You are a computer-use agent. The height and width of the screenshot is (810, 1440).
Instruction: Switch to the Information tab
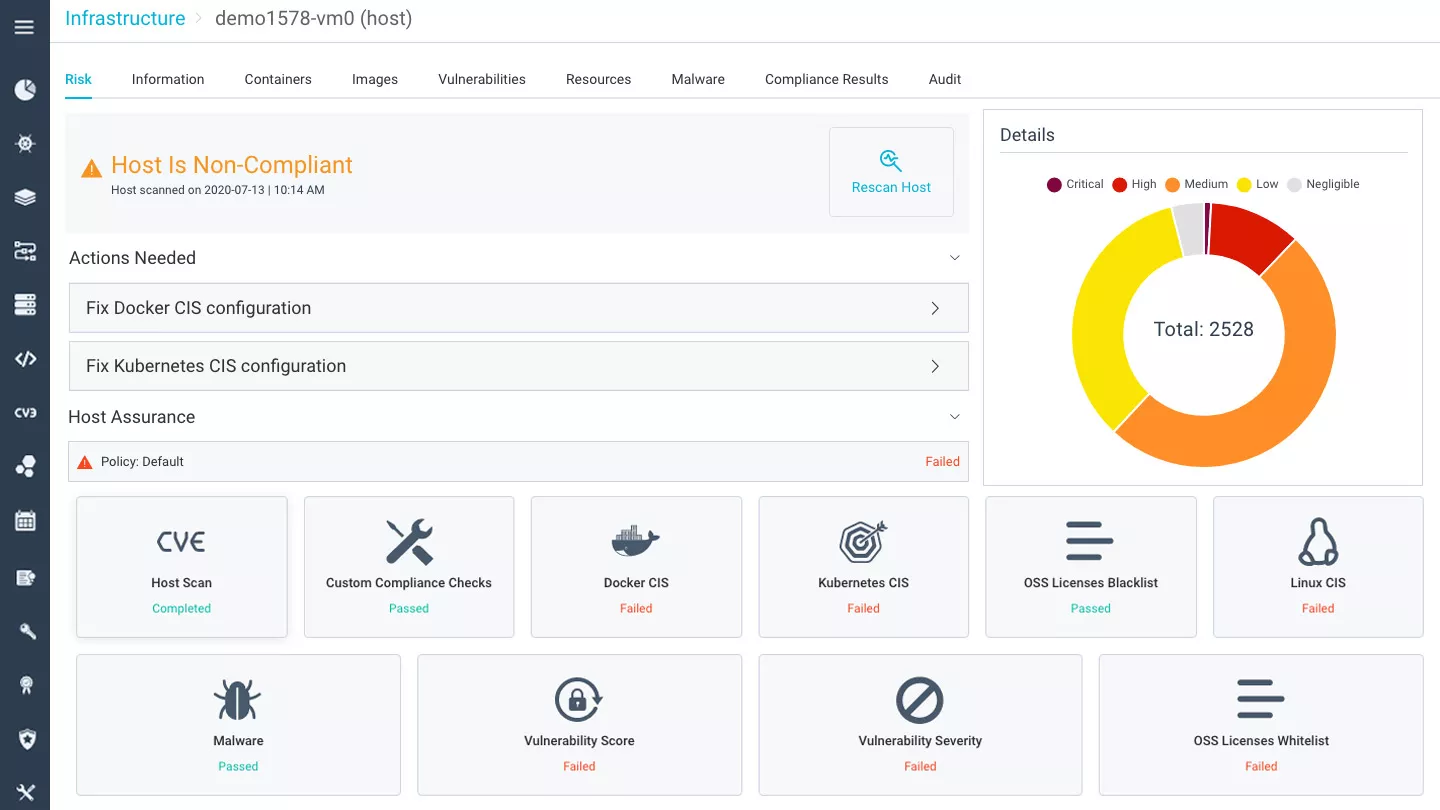168,79
